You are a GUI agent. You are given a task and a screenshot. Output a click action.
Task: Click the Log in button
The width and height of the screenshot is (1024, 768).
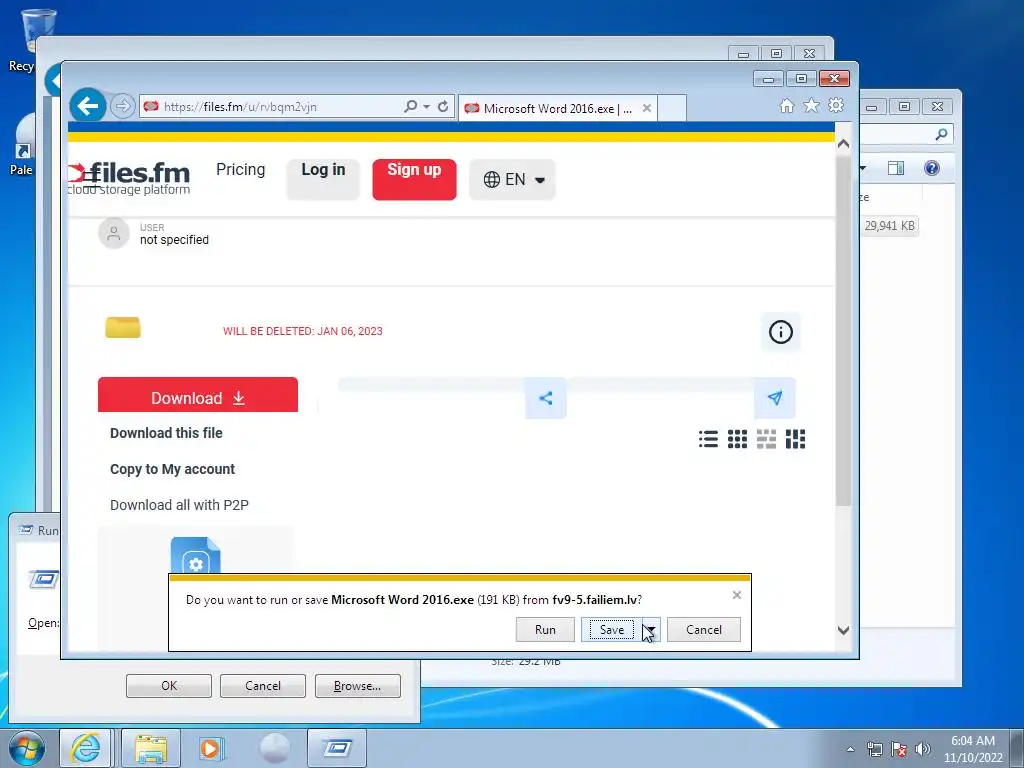[x=323, y=179]
